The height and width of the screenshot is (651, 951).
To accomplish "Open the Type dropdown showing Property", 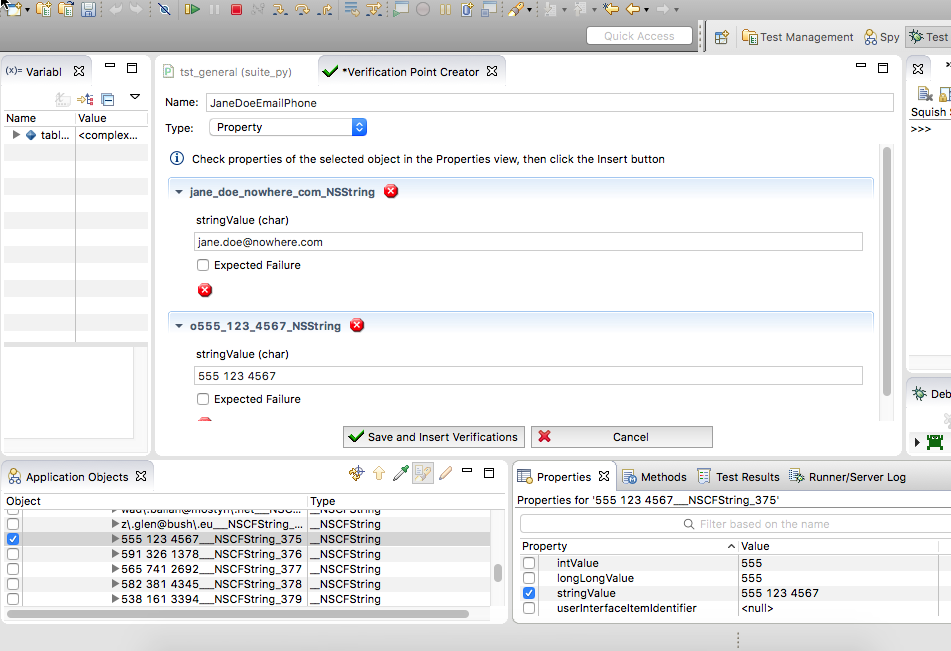I will 288,127.
